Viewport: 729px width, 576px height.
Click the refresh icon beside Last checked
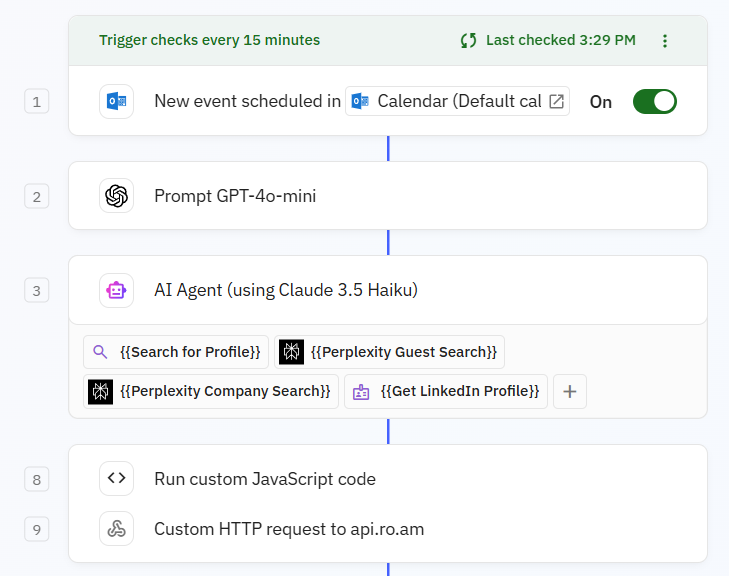click(x=469, y=40)
